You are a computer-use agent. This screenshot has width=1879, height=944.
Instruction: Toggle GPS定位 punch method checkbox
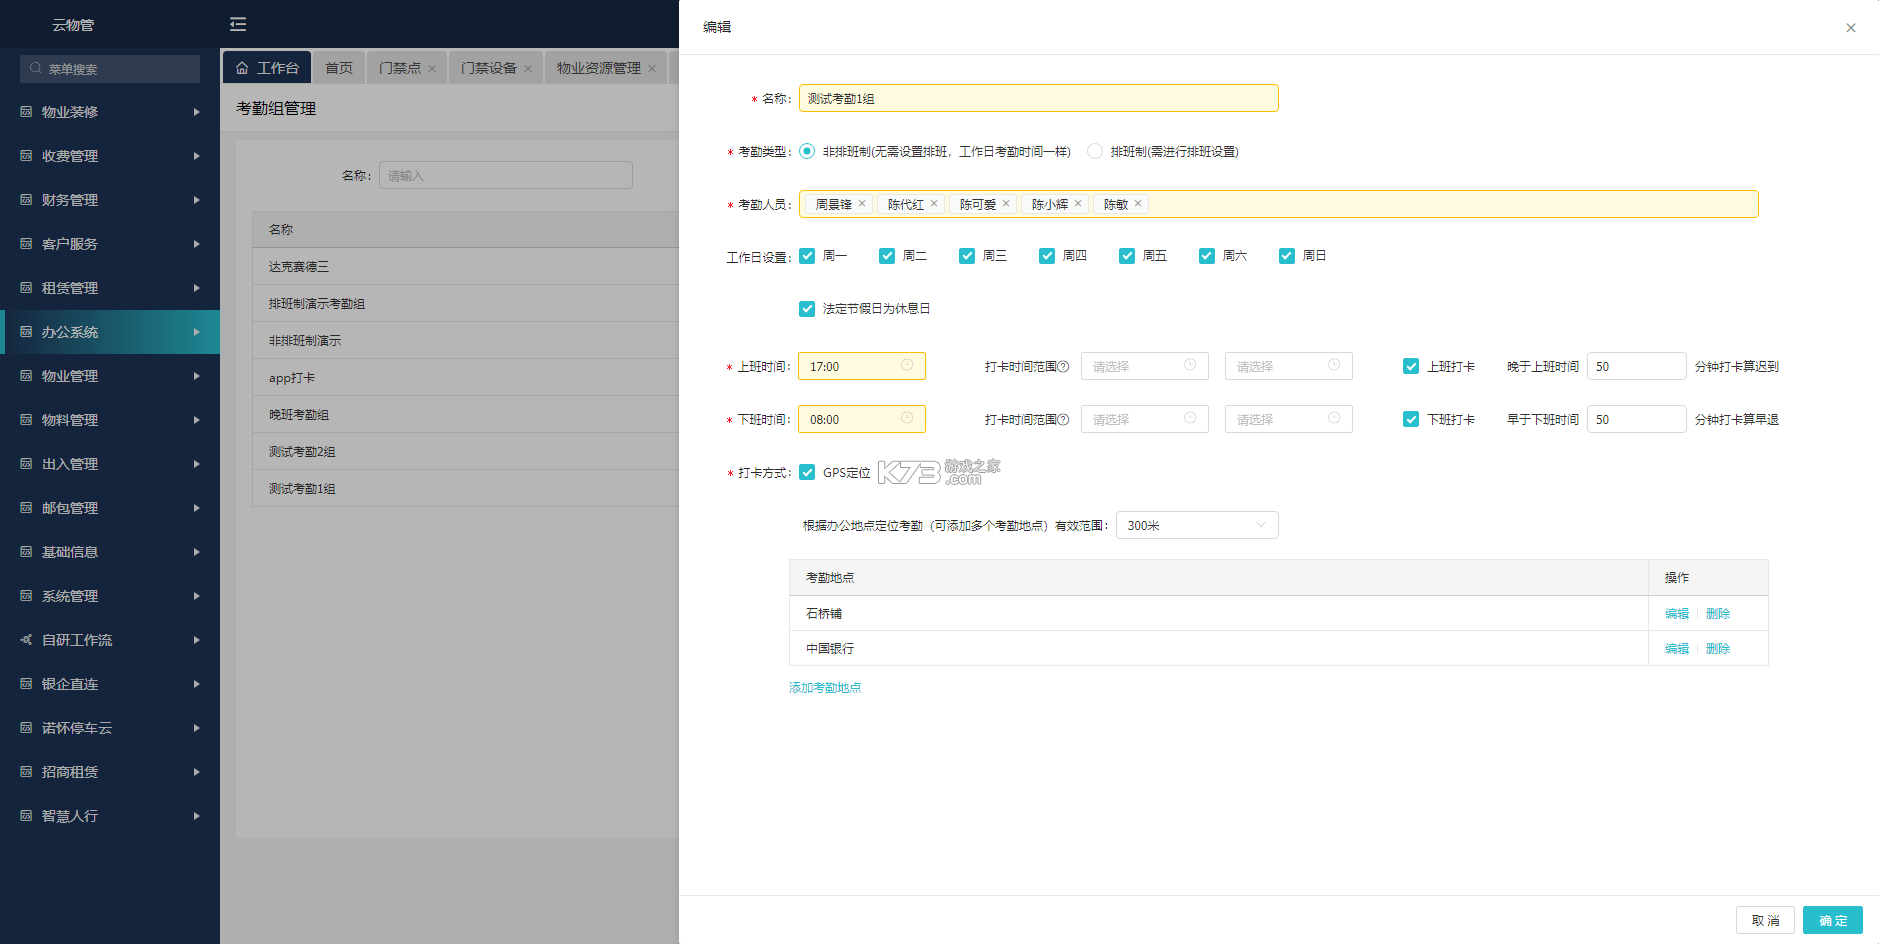[x=807, y=472]
